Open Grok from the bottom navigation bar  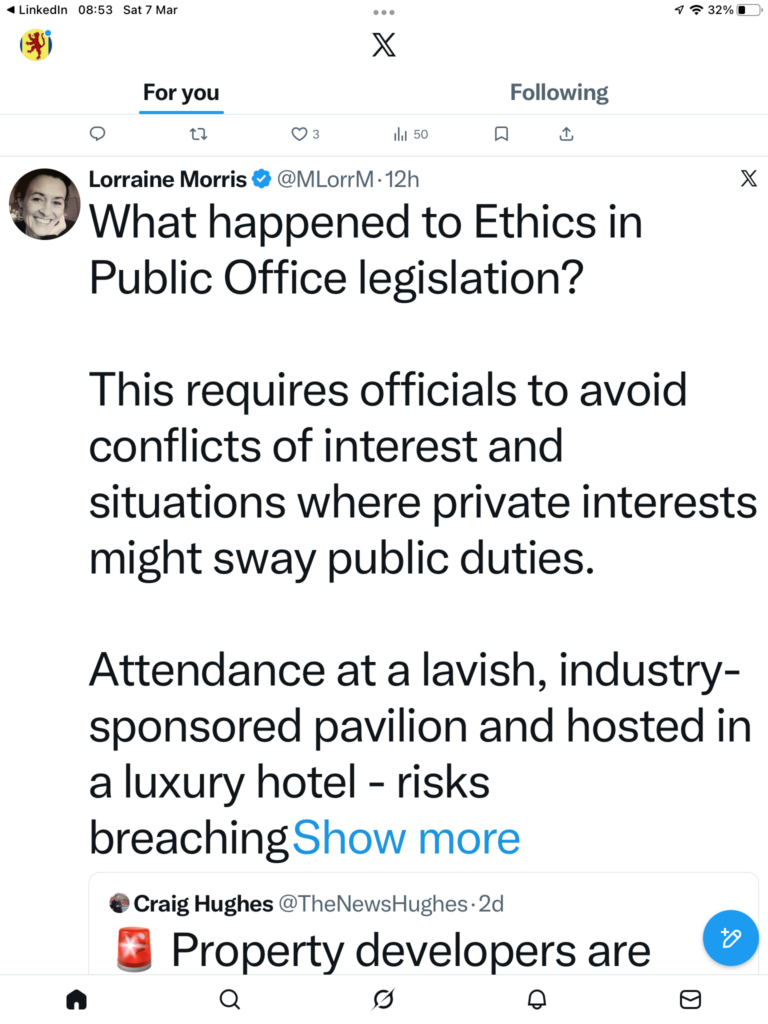383,999
